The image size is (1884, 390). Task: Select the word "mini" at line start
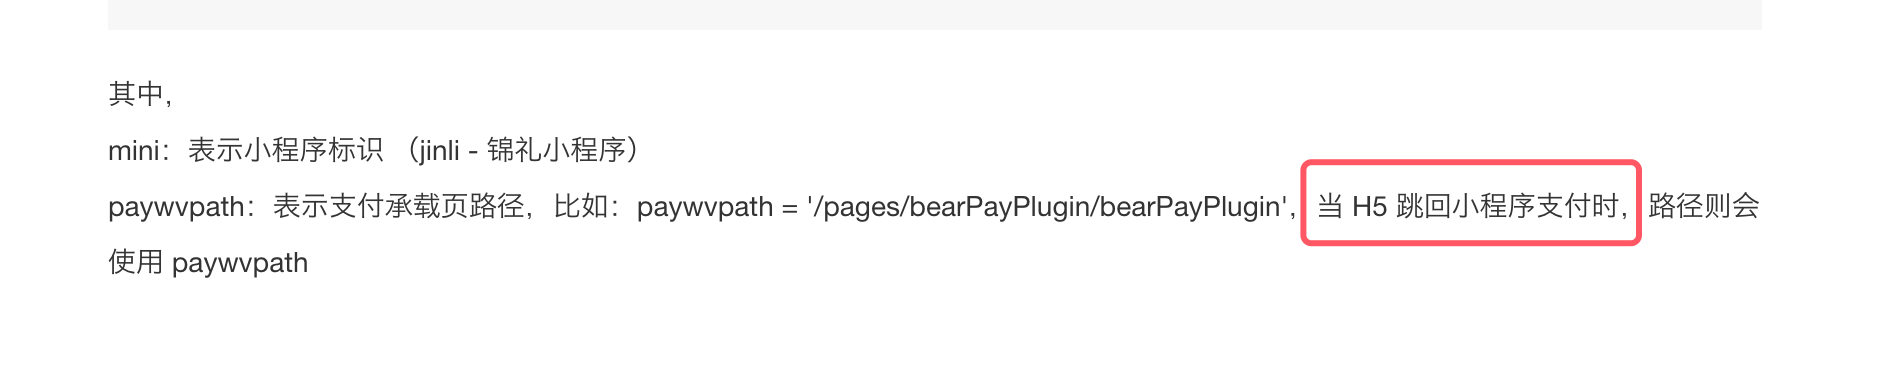[x=134, y=150]
